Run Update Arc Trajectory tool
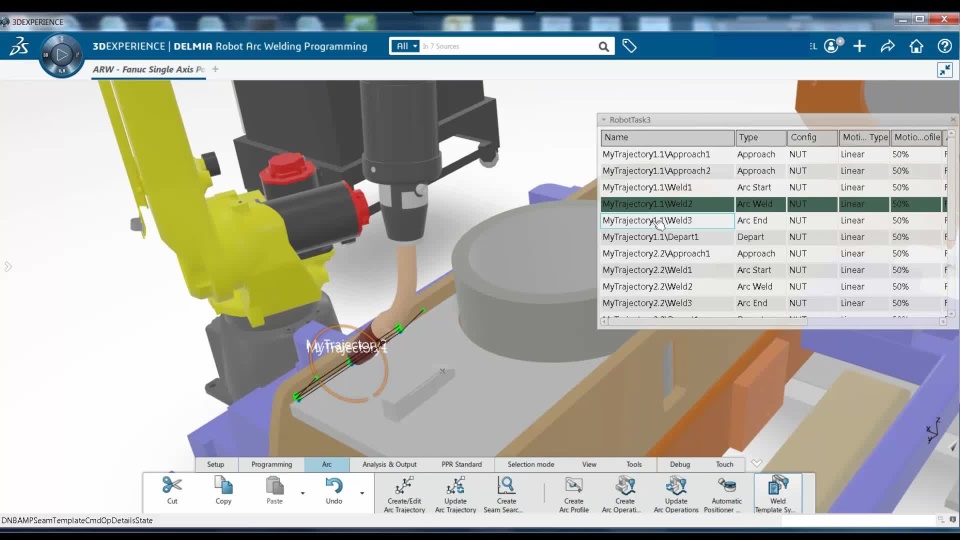Screen dimensions: 960x540 (456, 493)
